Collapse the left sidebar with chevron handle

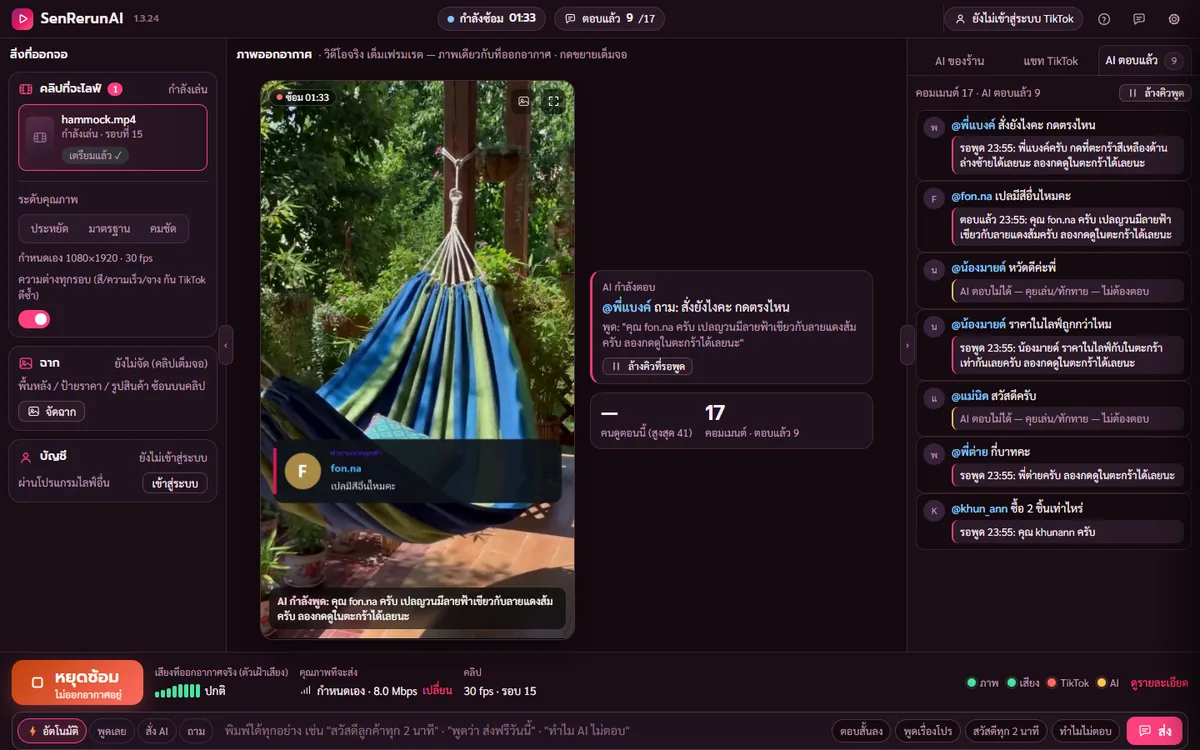pyautogui.click(x=225, y=345)
